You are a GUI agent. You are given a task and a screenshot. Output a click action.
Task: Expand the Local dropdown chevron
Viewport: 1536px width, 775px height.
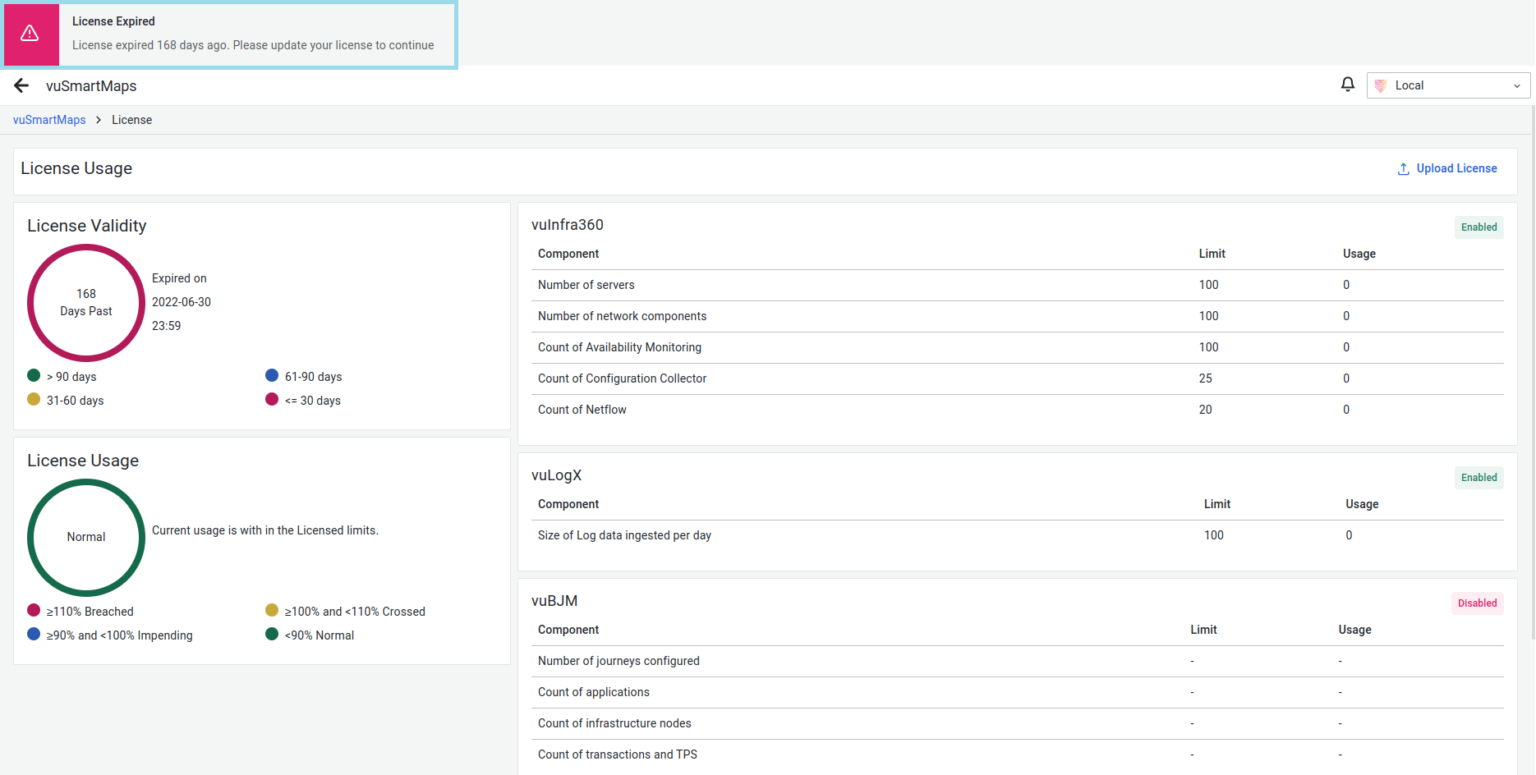tap(1516, 86)
